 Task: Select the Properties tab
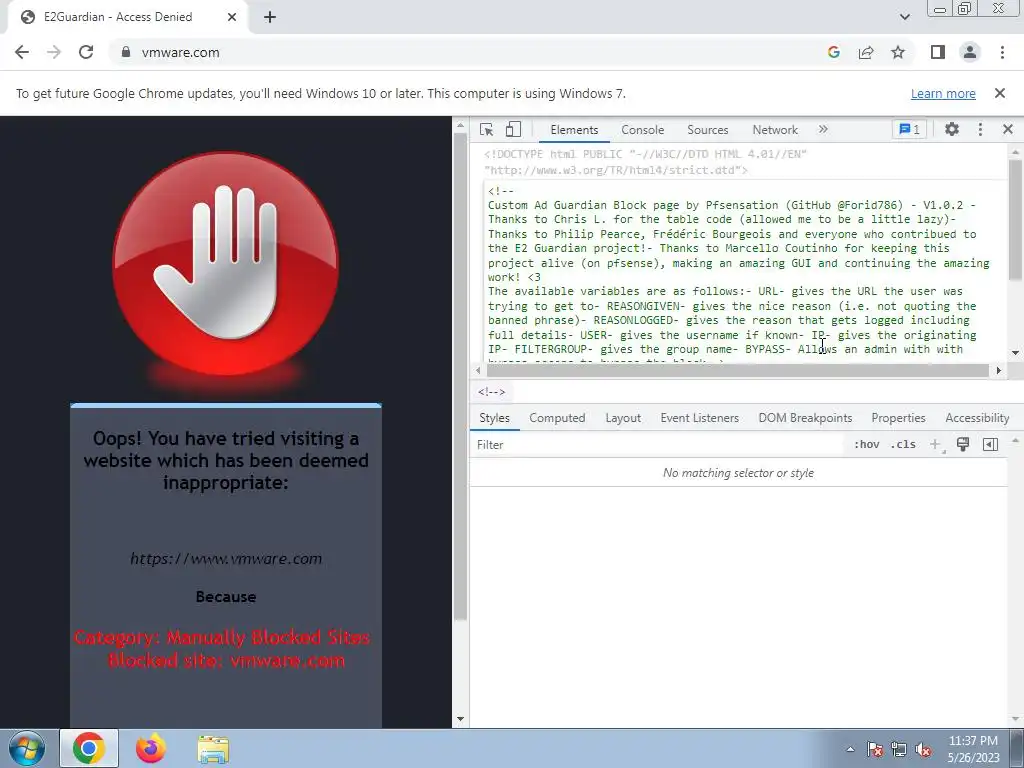click(898, 418)
